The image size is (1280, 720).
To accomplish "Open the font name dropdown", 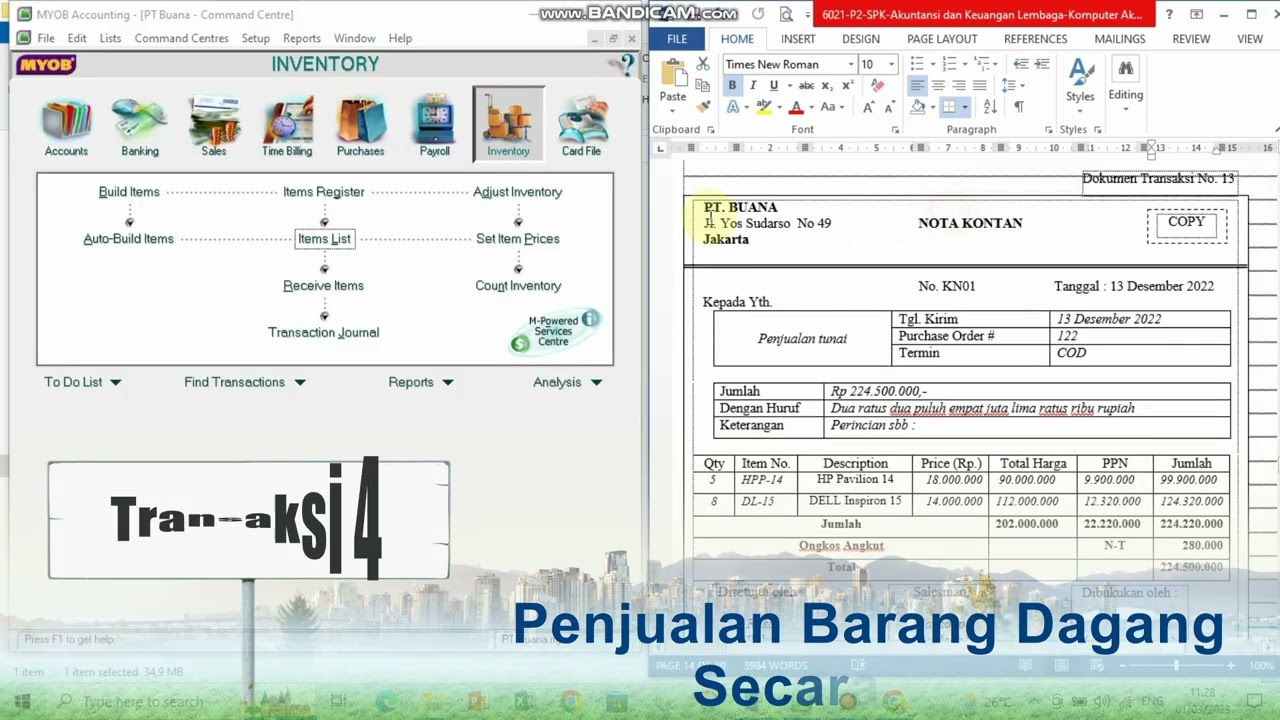I will point(851,64).
